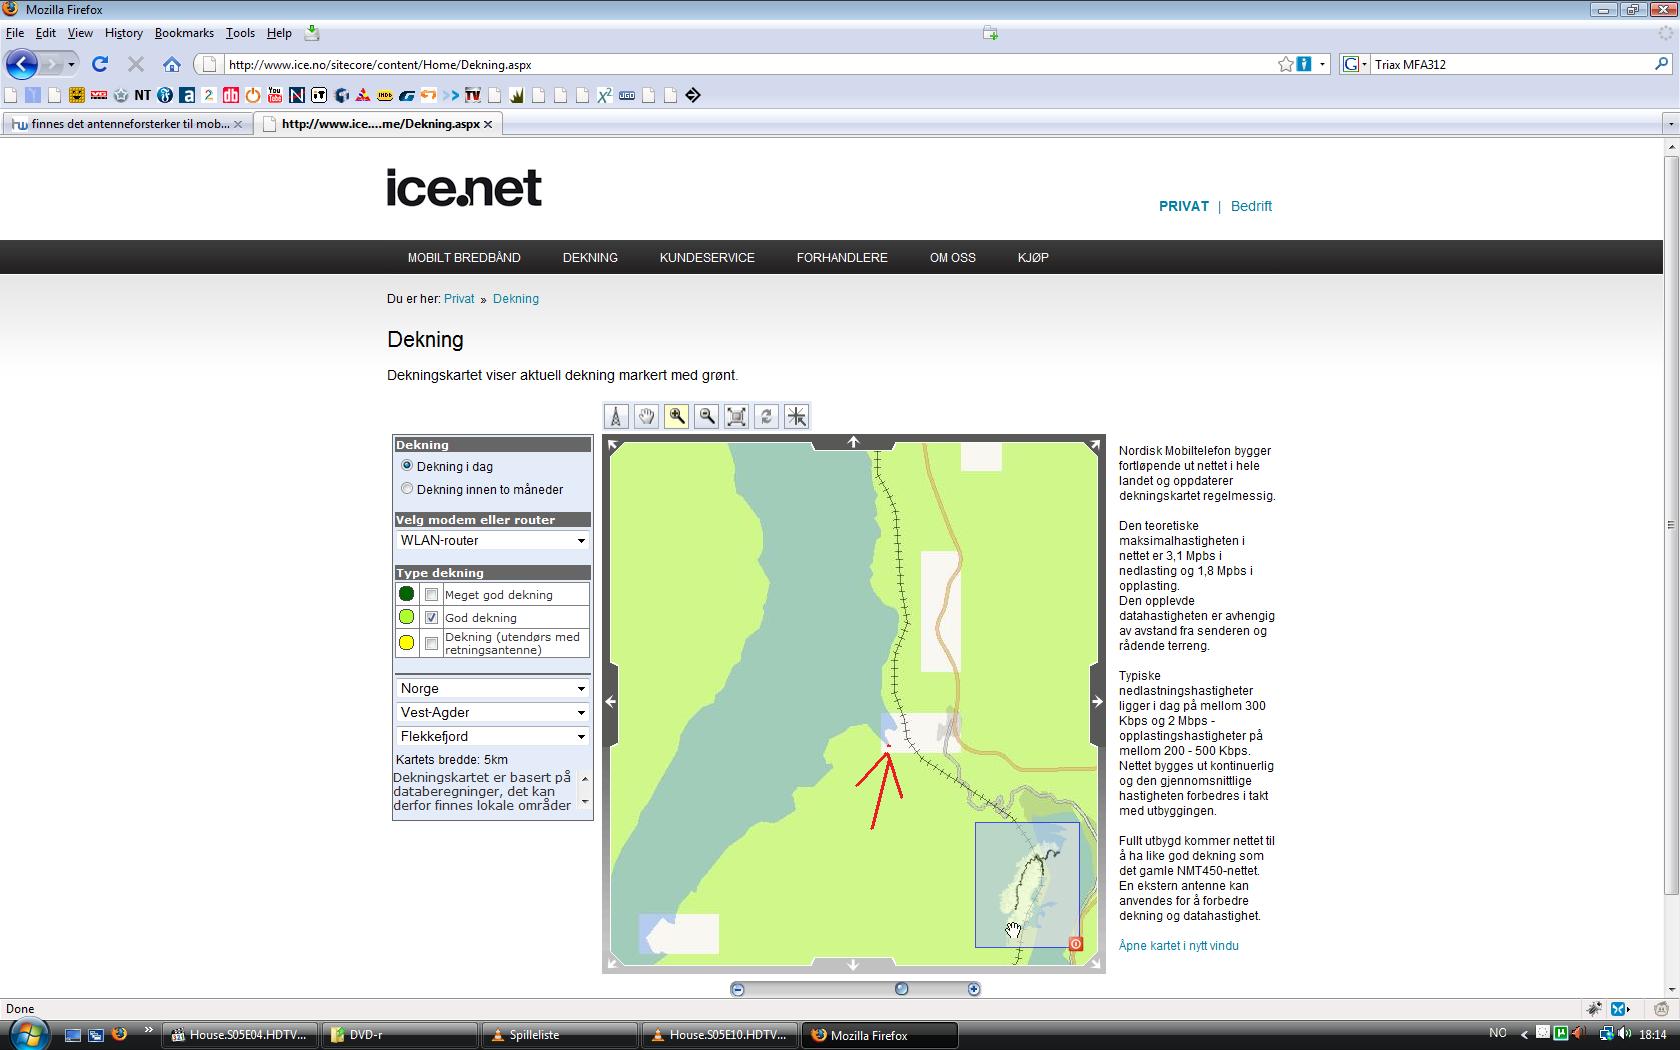Click the dark green Meget god swatch

pyautogui.click(x=407, y=594)
